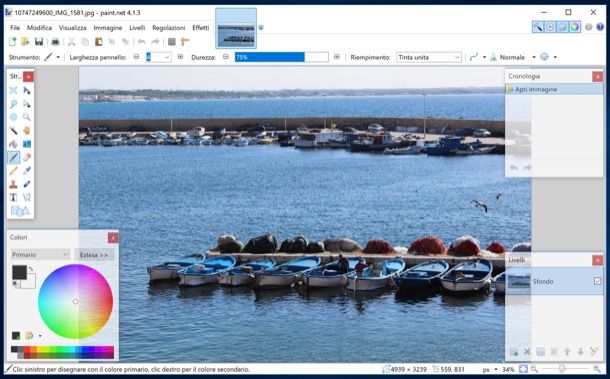Screen dimensions: 610x379
Task: Open the antialiasing mode dropdown arrow
Action: [x=484, y=57]
